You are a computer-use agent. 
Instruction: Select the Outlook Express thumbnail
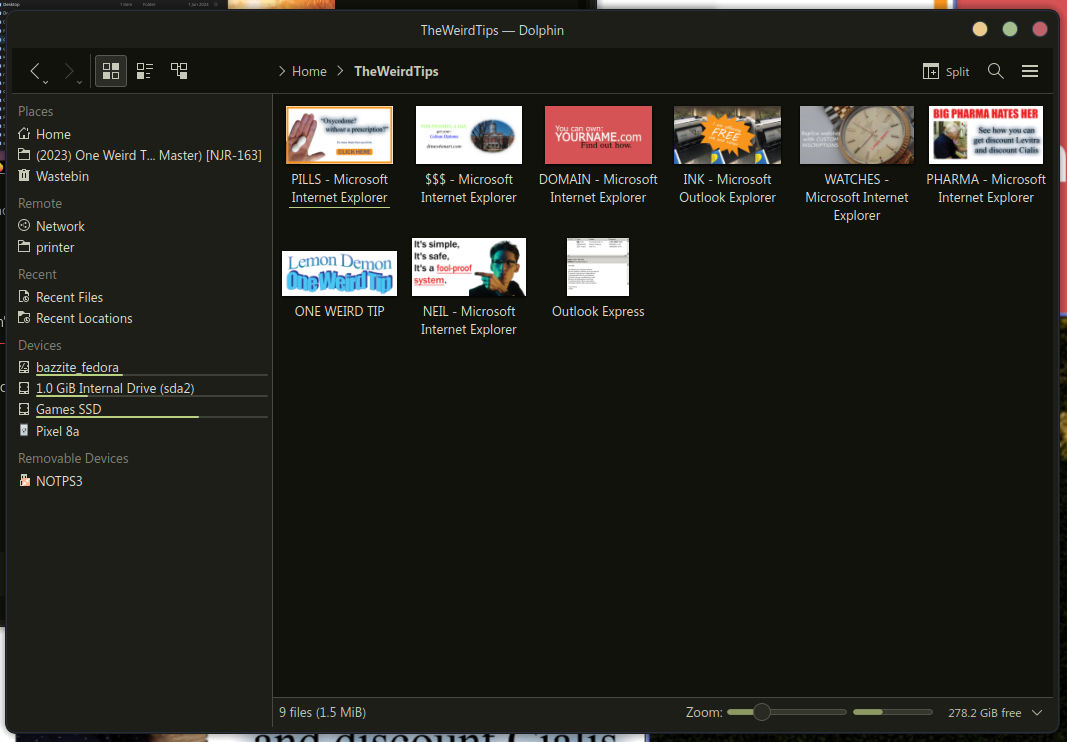pyautogui.click(x=598, y=267)
